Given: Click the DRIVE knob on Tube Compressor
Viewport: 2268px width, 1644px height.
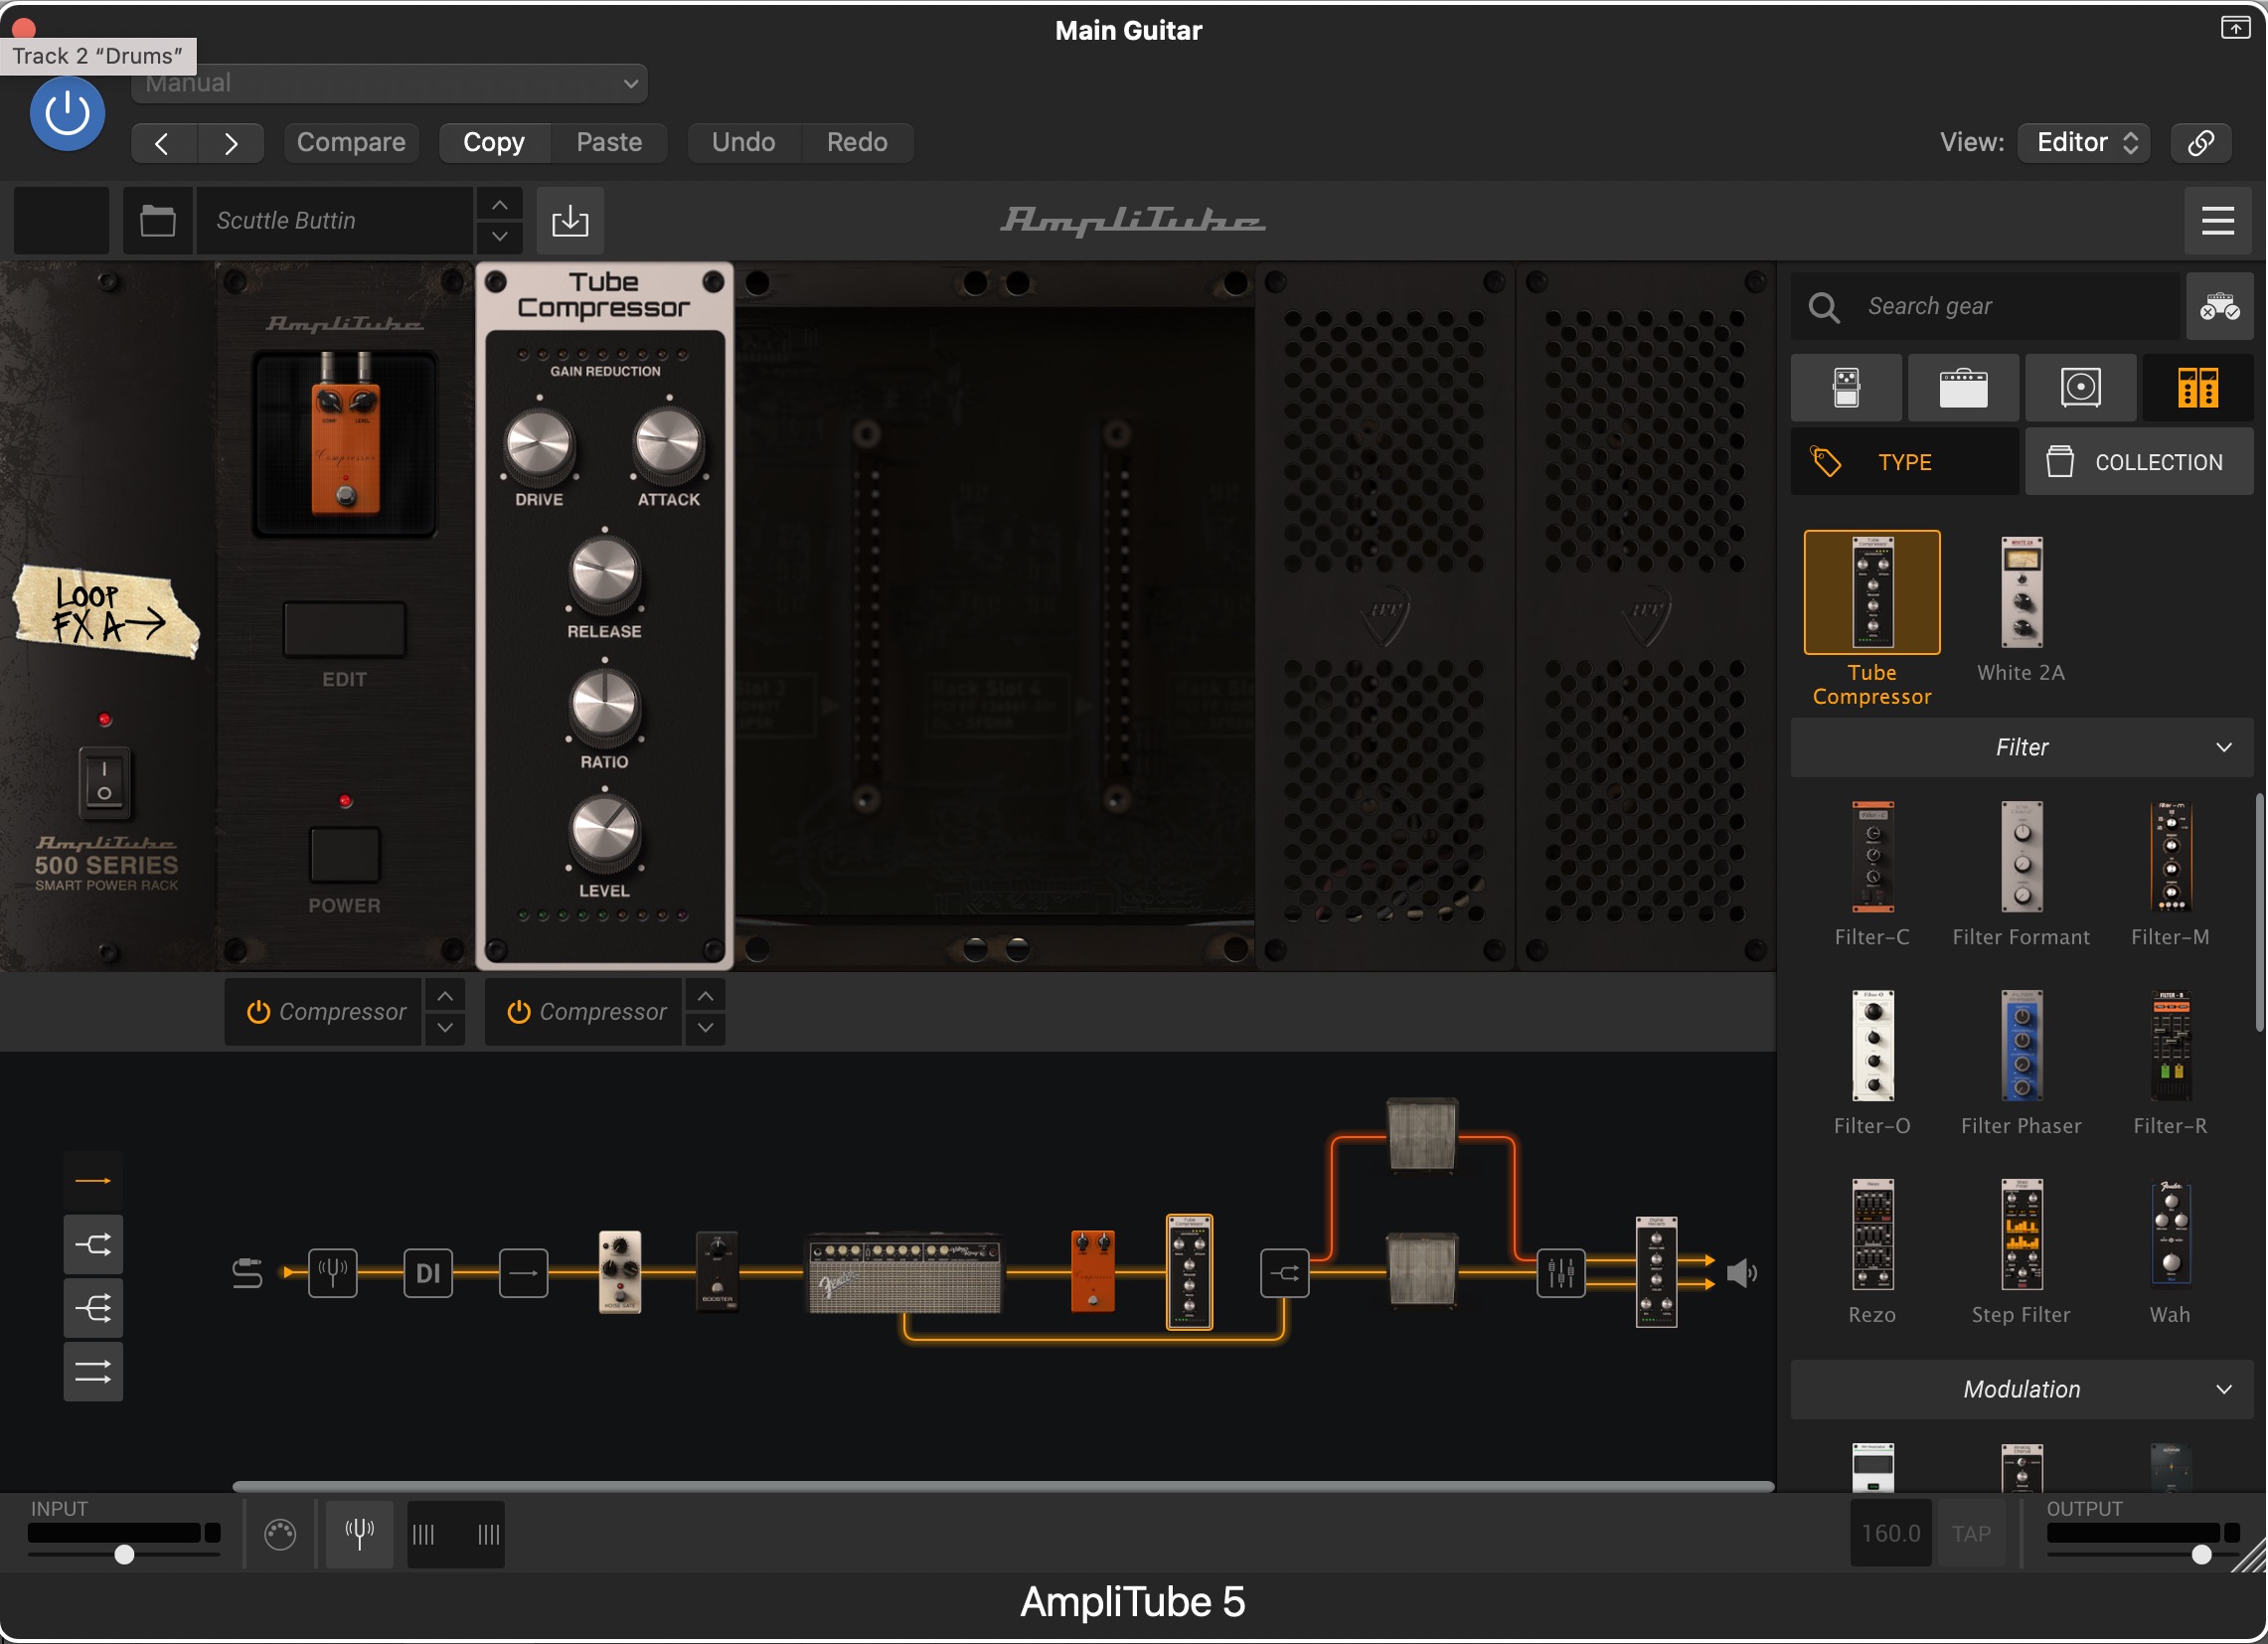Looking at the screenshot, I should 539,444.
